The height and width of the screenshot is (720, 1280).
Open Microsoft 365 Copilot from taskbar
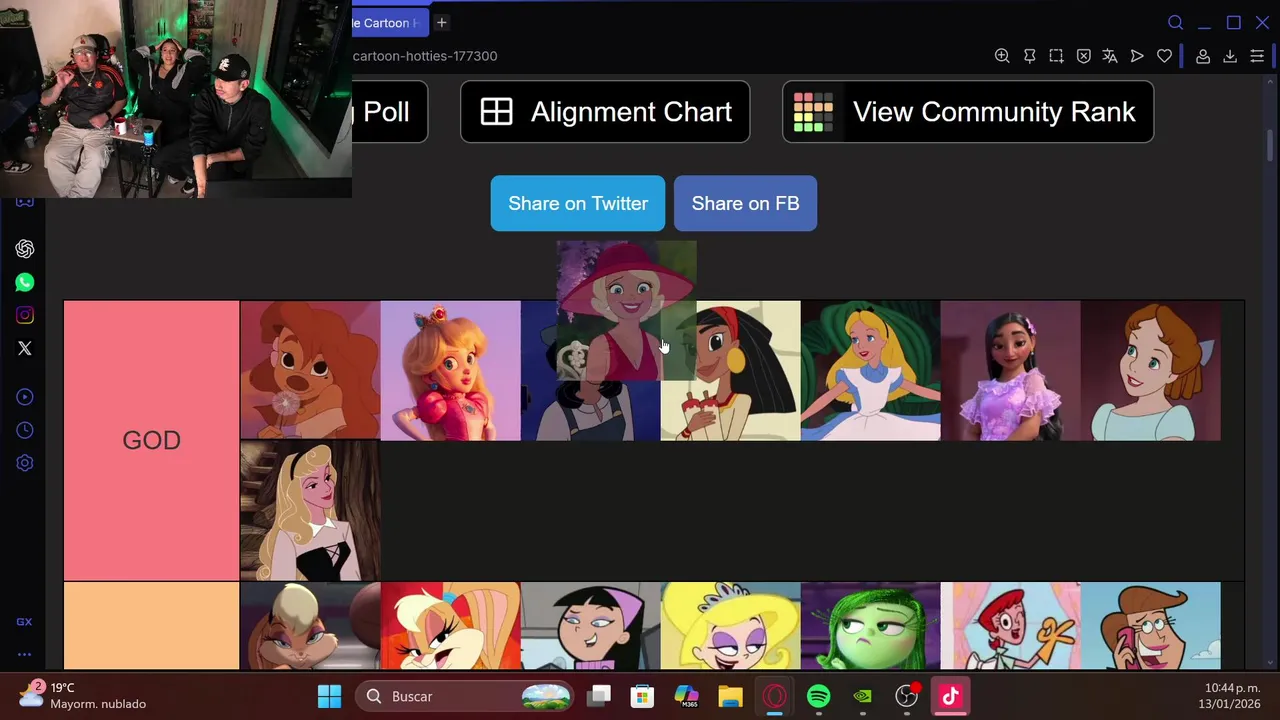coord(686,696)
